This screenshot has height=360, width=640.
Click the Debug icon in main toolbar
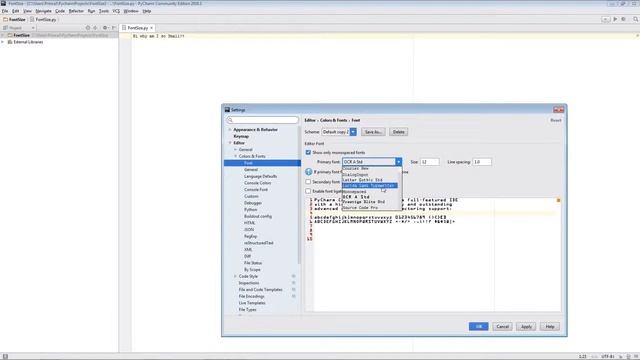tap(623, 19)
